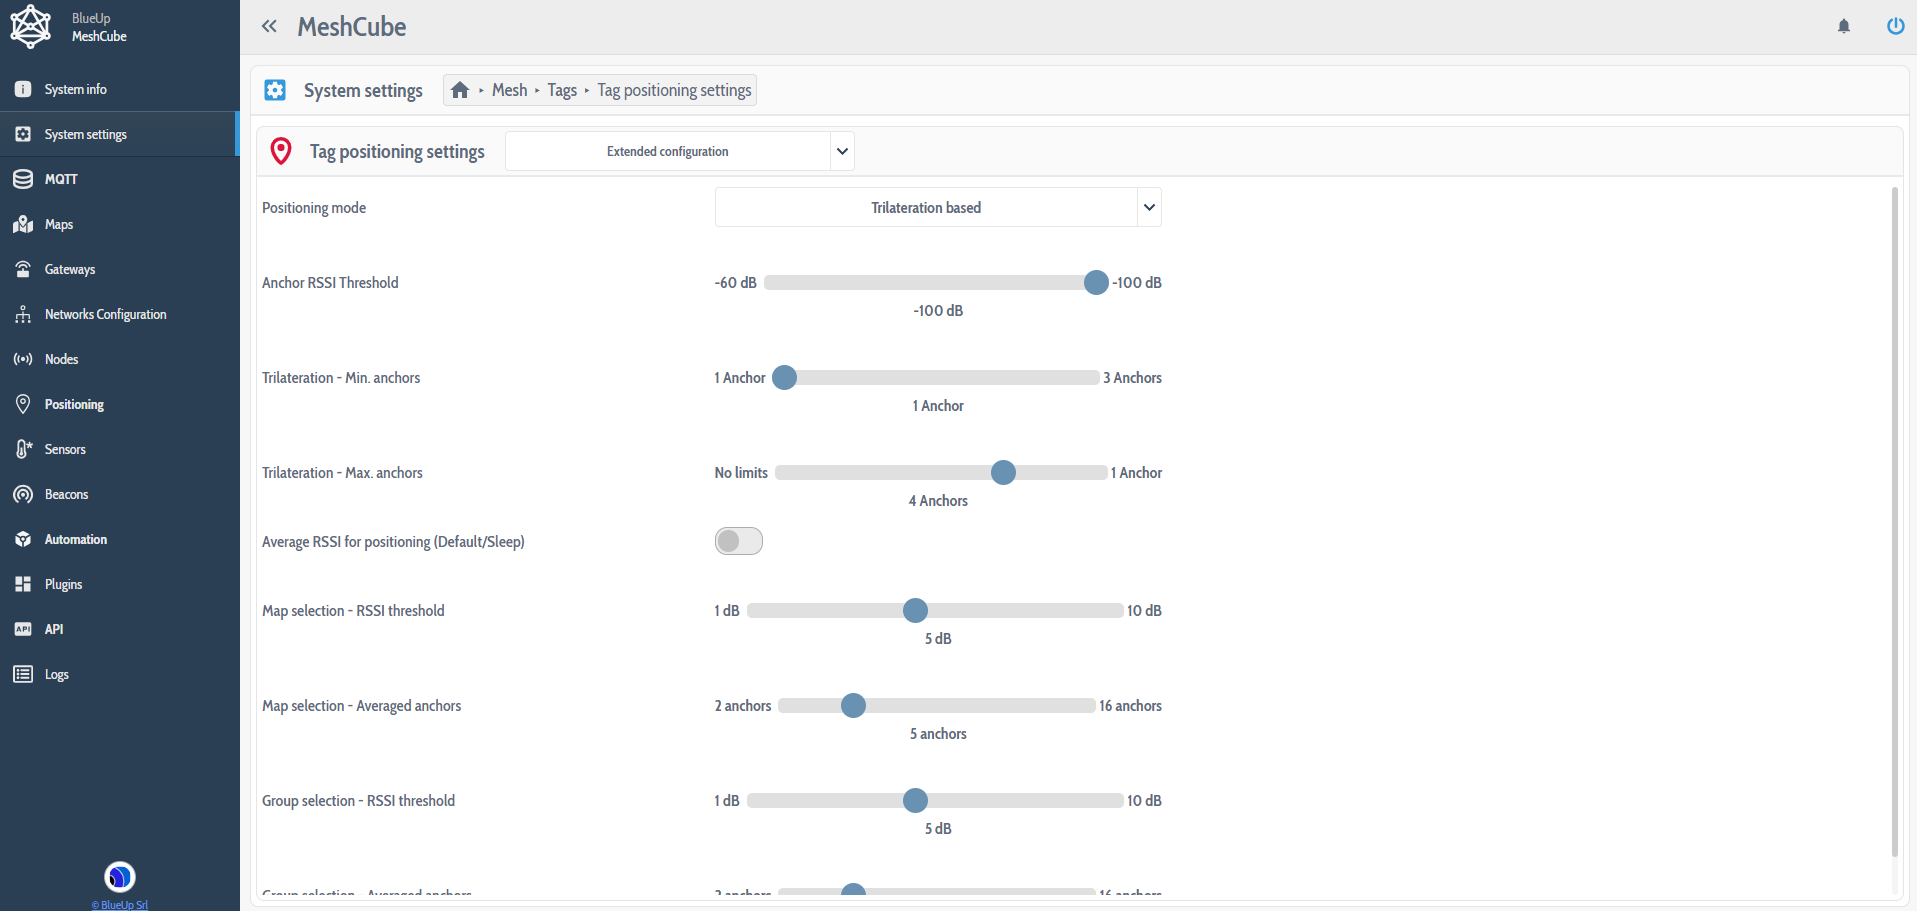The image size is (1917, 911).
Task: Open Gateways in the sidebar
Action: point(69,270)
